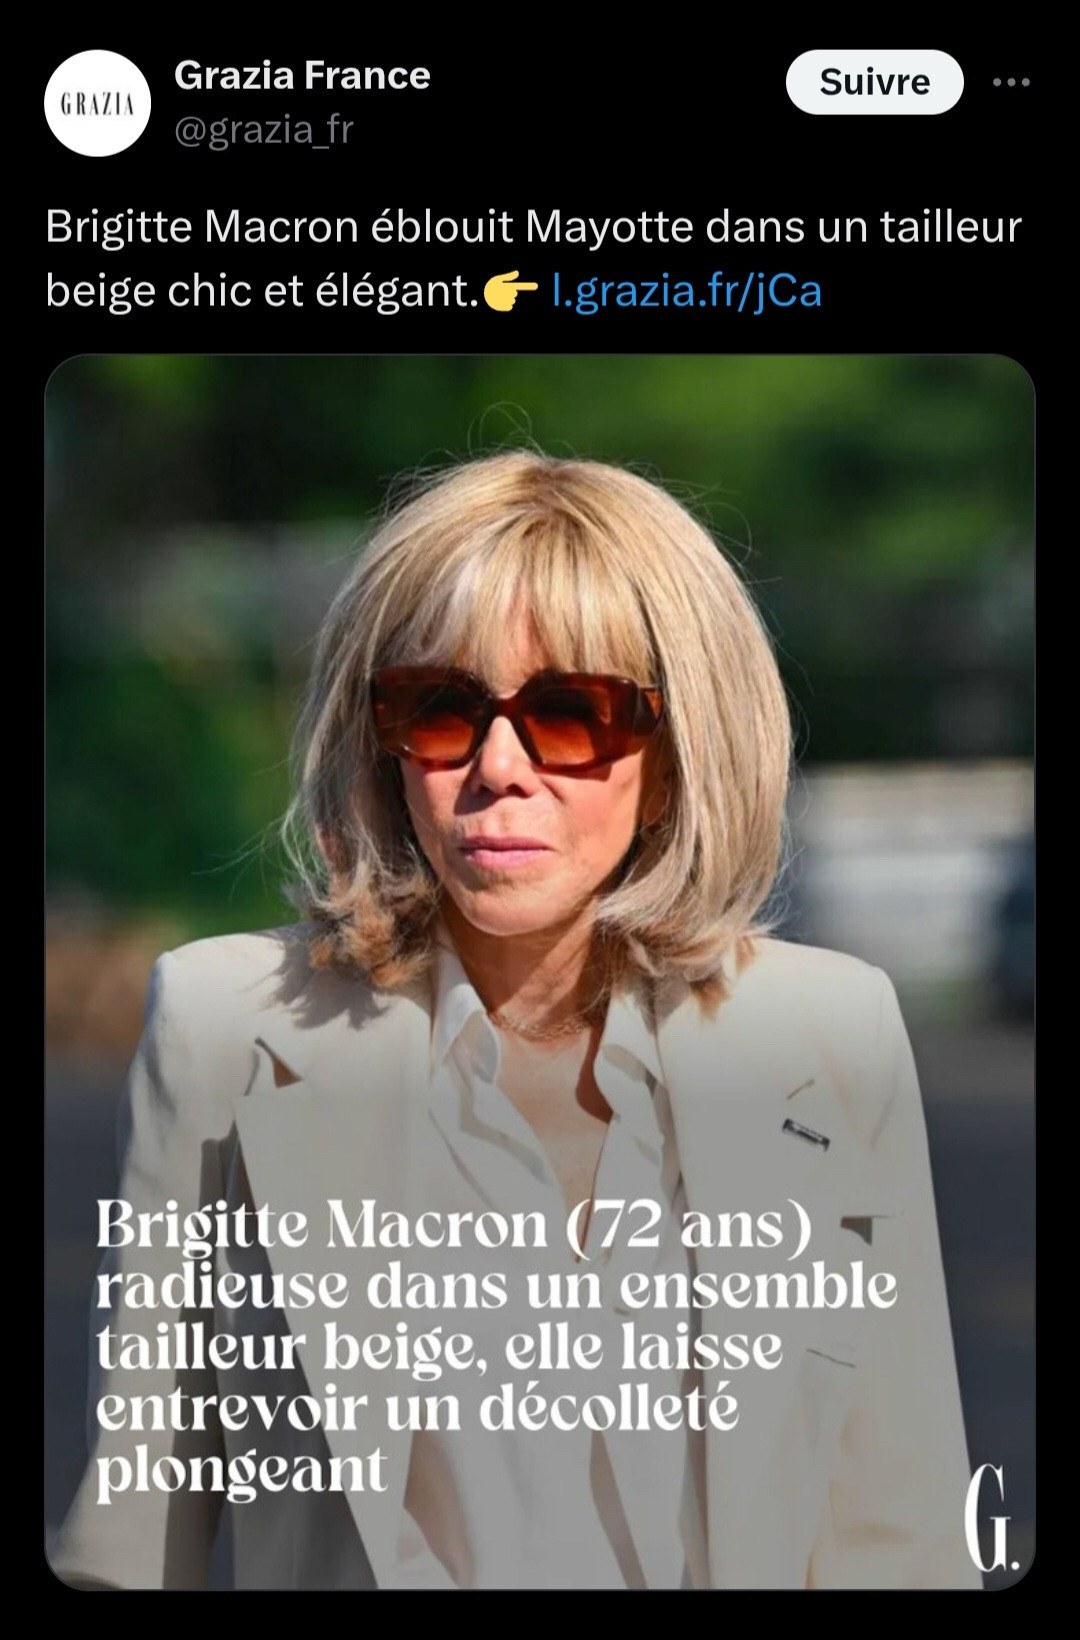Tap the G. logo watermark on photo

pyautogui.click(x=990, y=1518)
